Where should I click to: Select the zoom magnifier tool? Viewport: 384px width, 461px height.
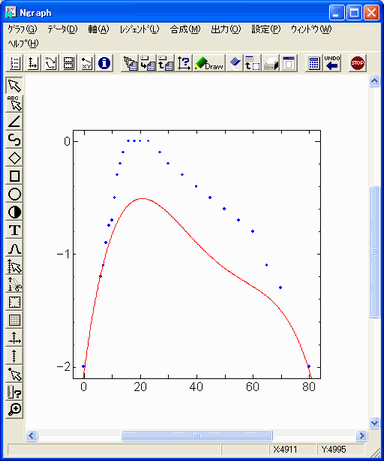coord(14,410)
